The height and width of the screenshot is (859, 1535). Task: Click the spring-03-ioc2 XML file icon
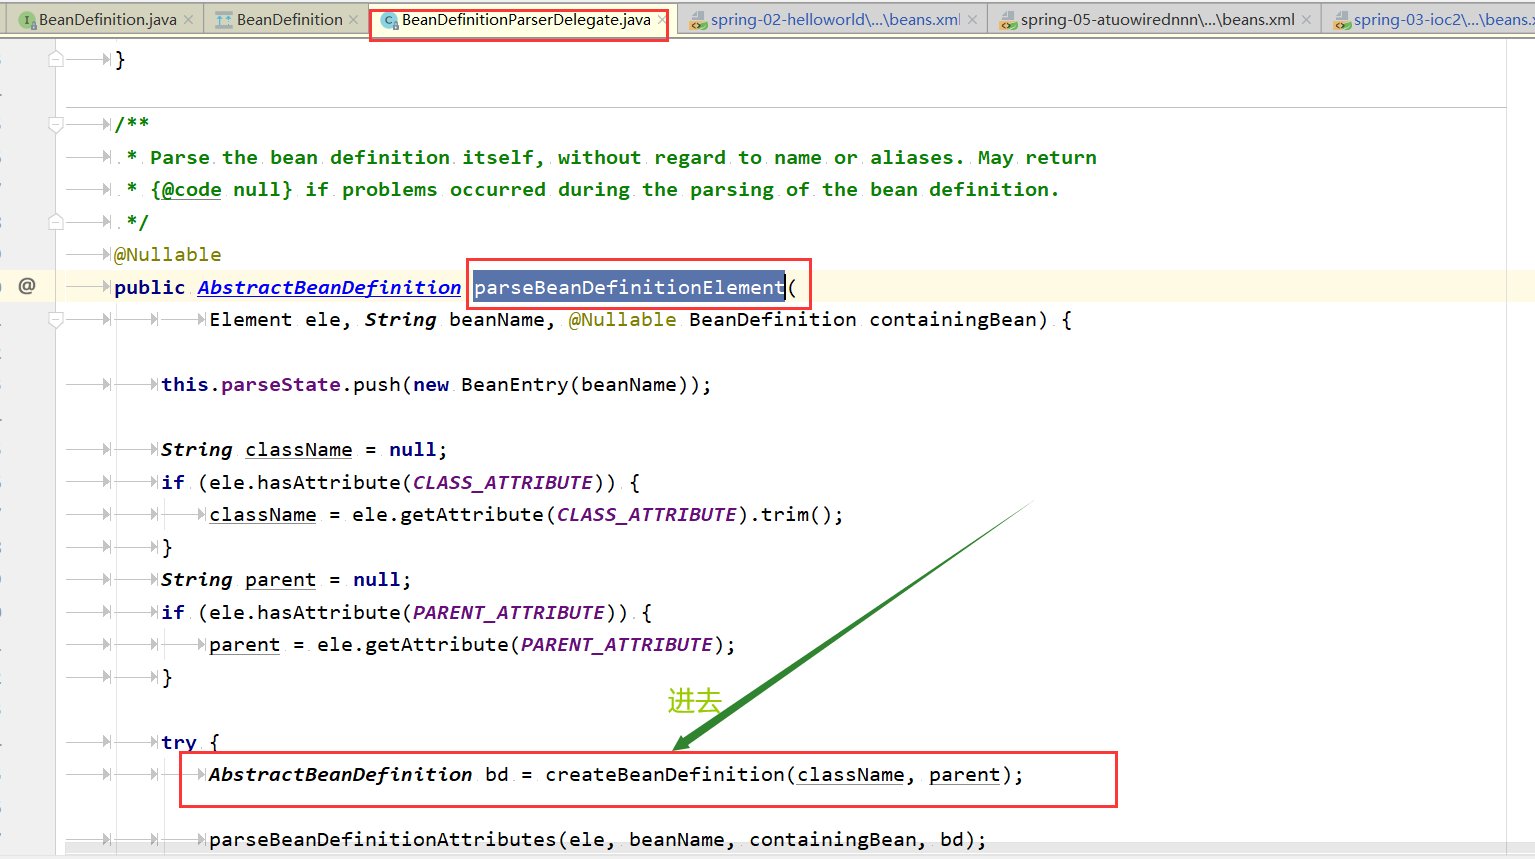[1342, 20]
